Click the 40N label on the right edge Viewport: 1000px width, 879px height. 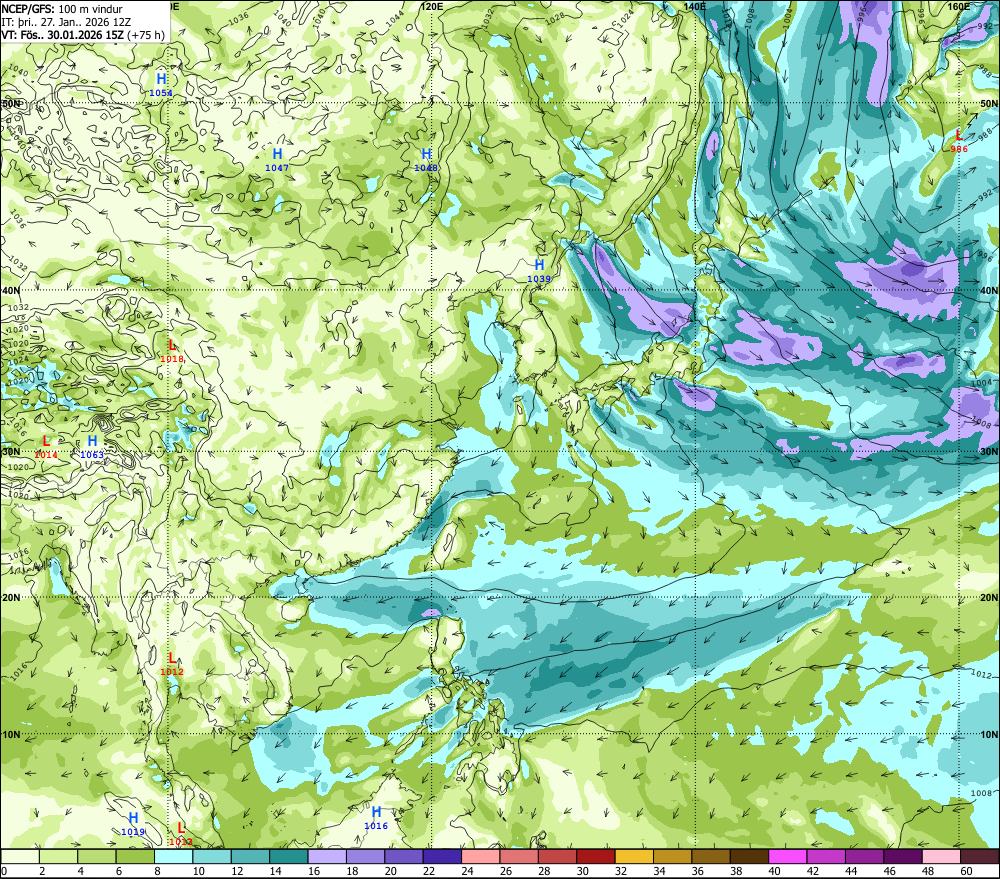989,290
